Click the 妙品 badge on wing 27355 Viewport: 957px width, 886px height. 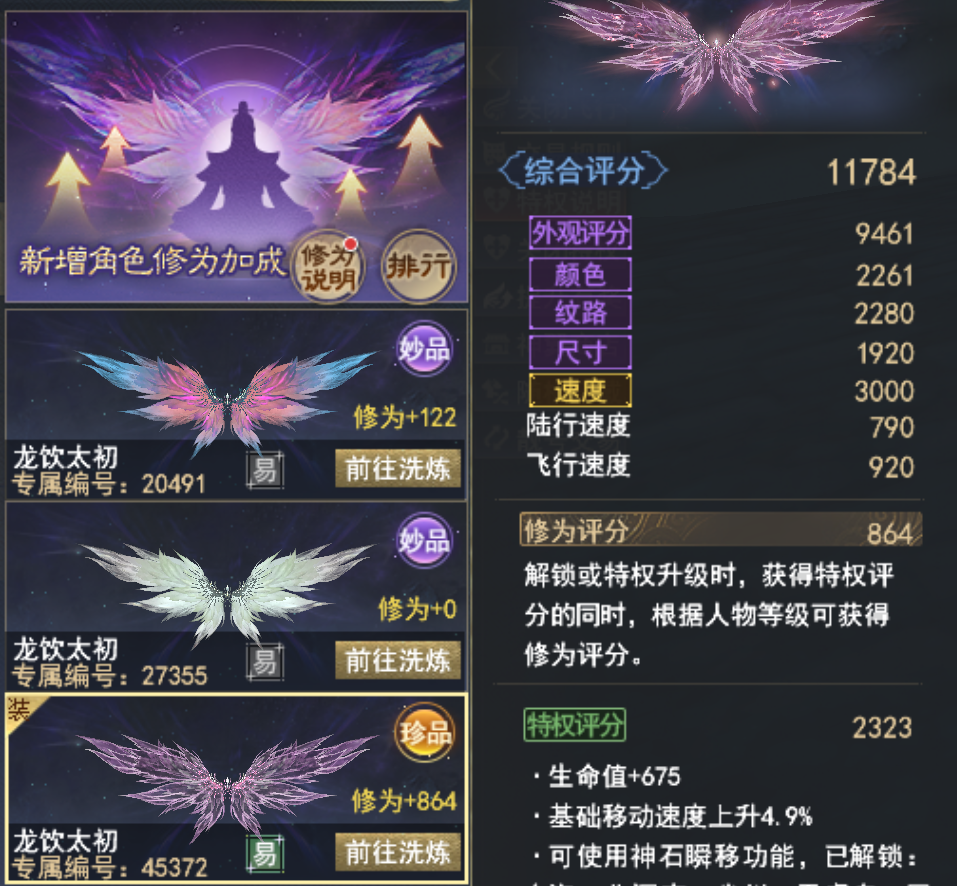point(425,540)
